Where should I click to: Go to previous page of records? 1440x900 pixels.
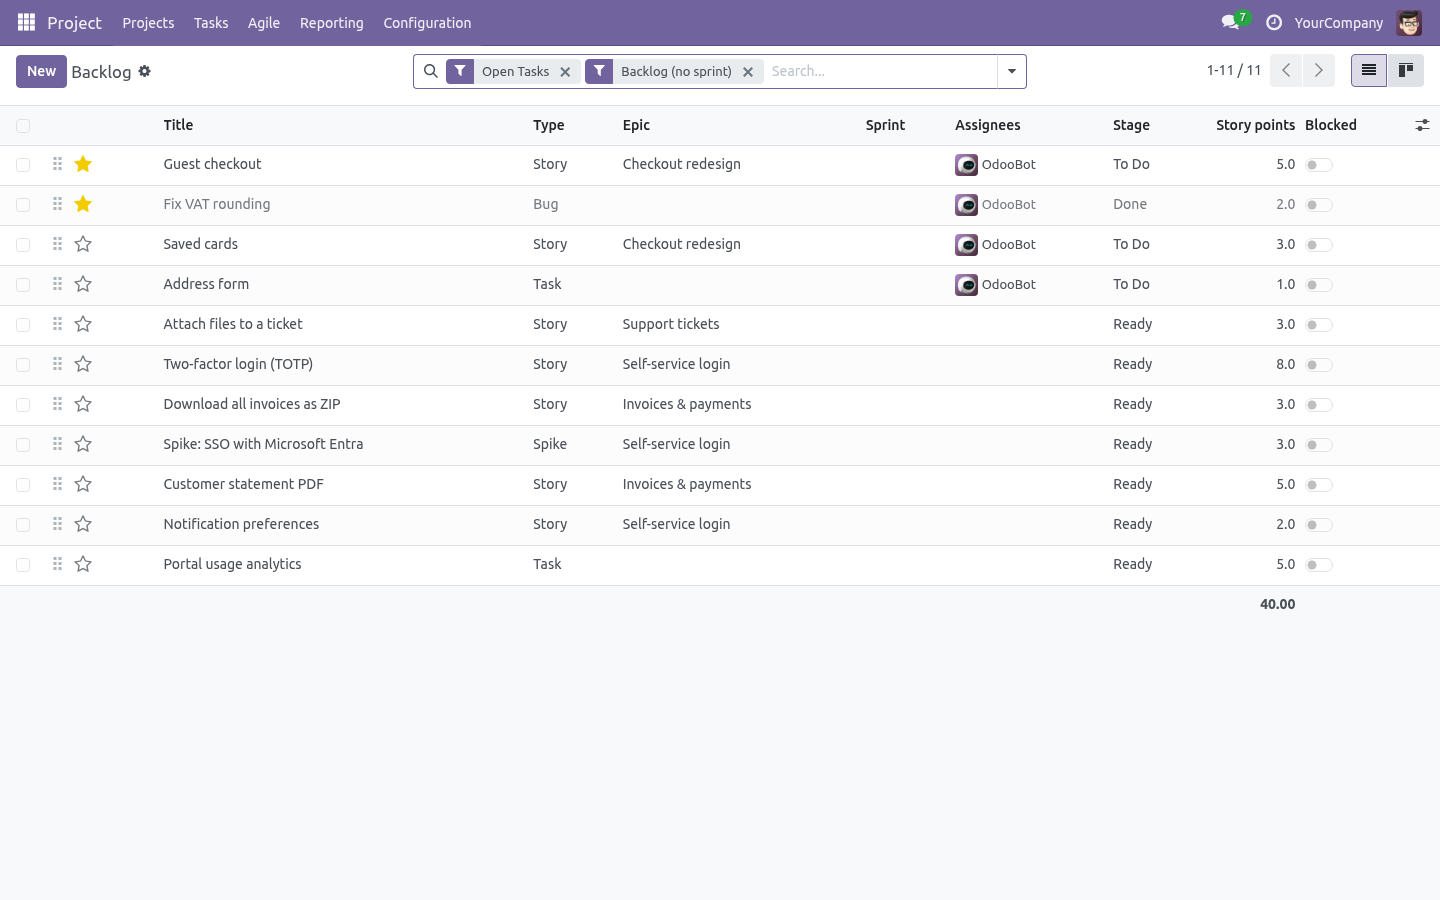(x=1286, y=70)
